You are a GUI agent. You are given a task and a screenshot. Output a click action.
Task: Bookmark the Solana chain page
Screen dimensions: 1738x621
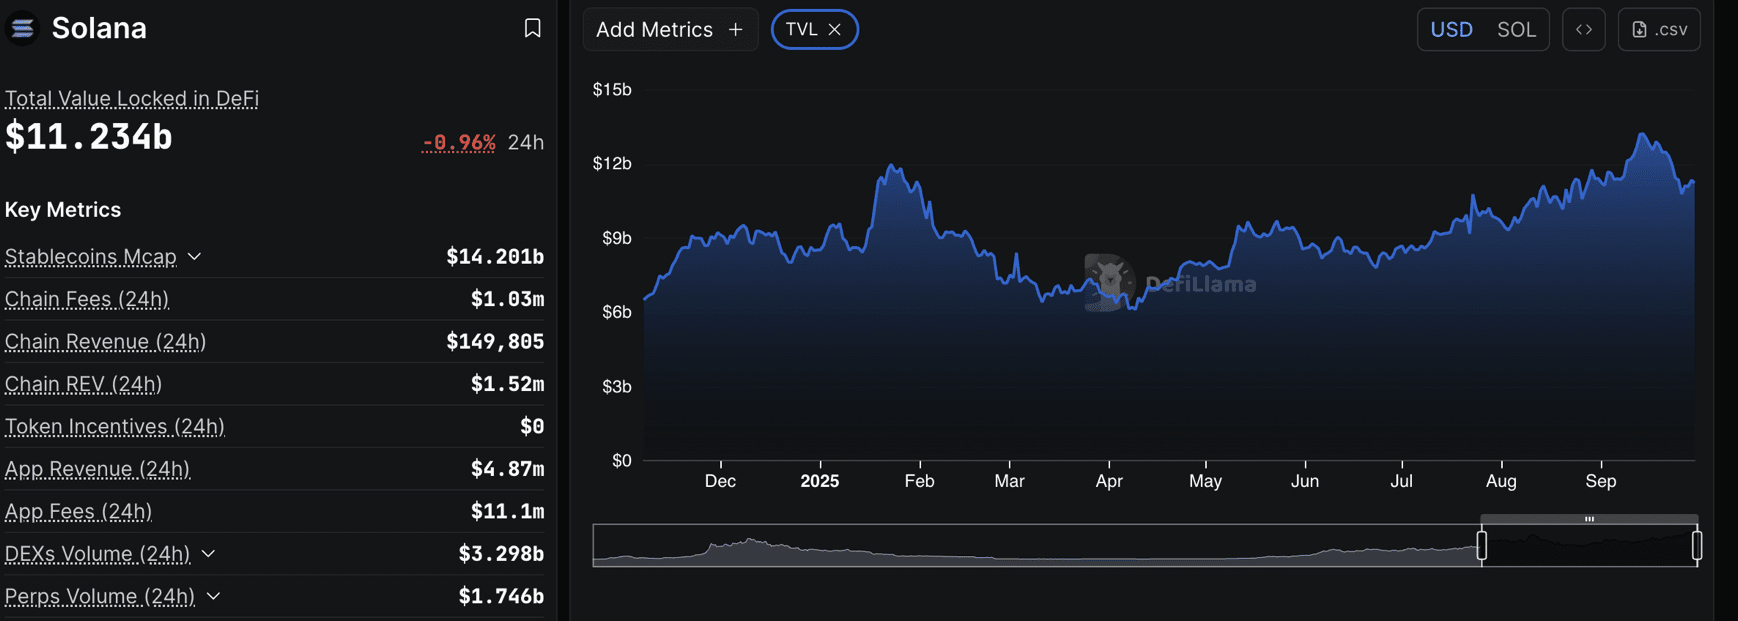(532, 28)
